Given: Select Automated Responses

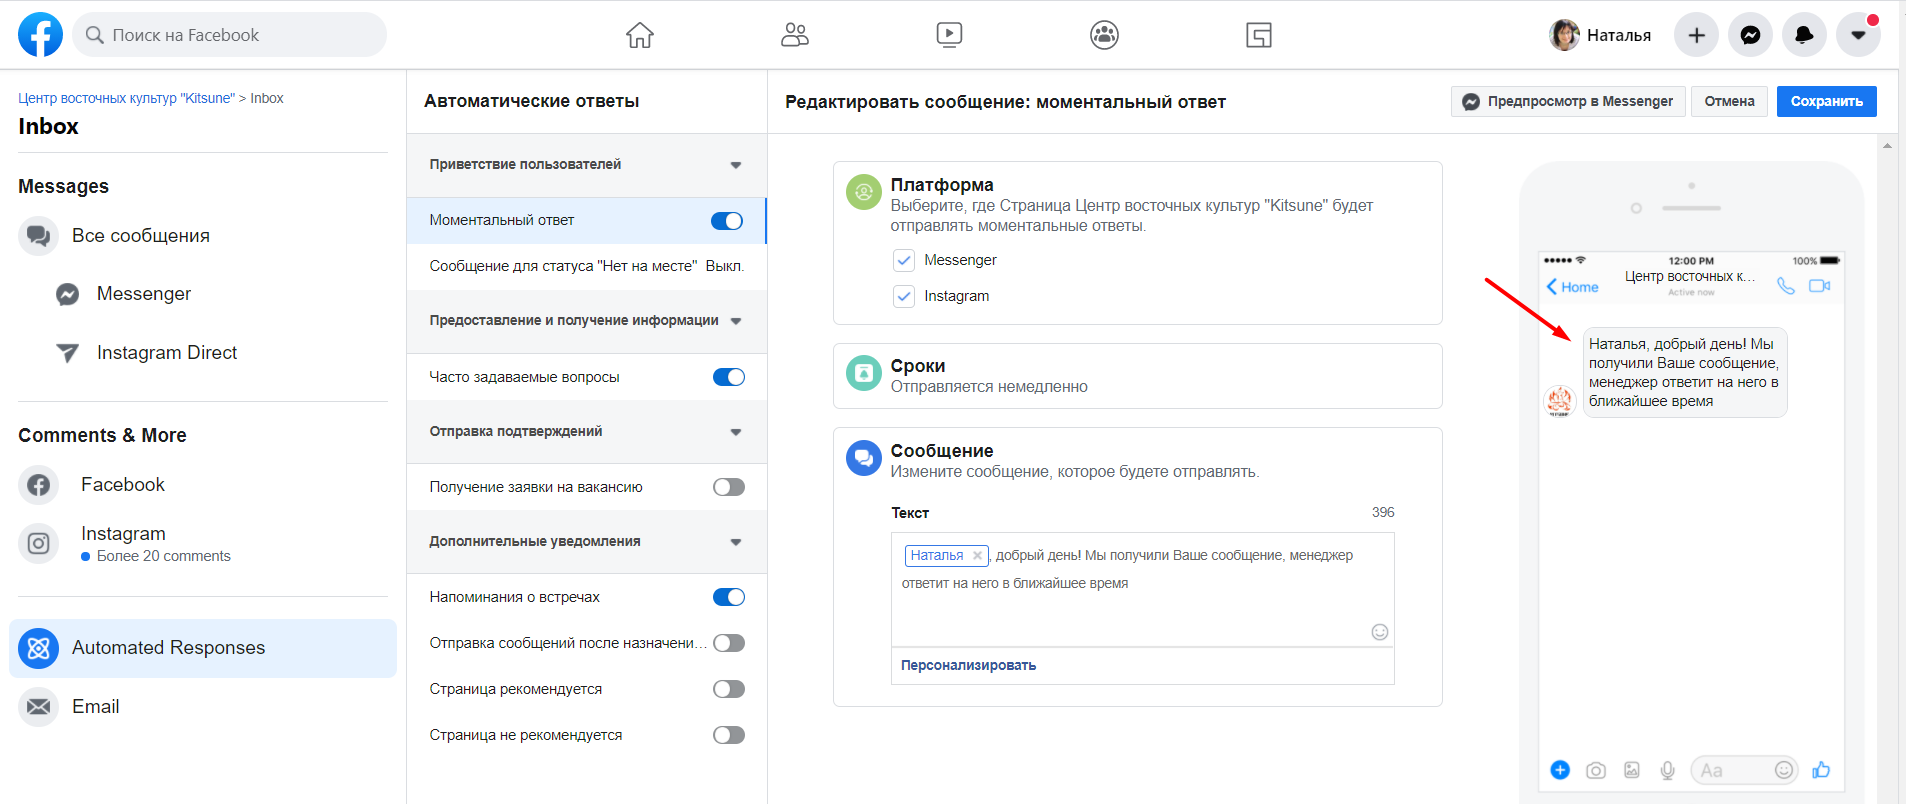Looking at the screenshot, I should [203, 648].
